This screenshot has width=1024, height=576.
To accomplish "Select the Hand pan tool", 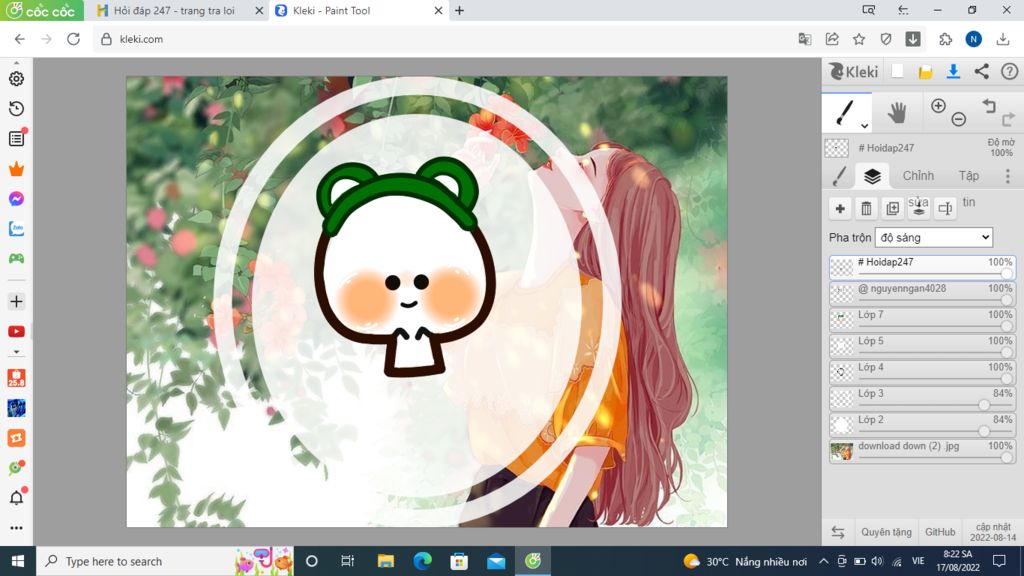I will [x=897, y=113].
